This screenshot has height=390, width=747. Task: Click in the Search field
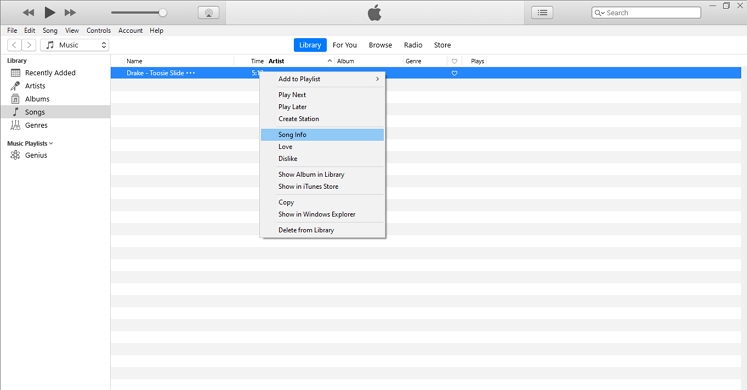[x=646, y=13]
